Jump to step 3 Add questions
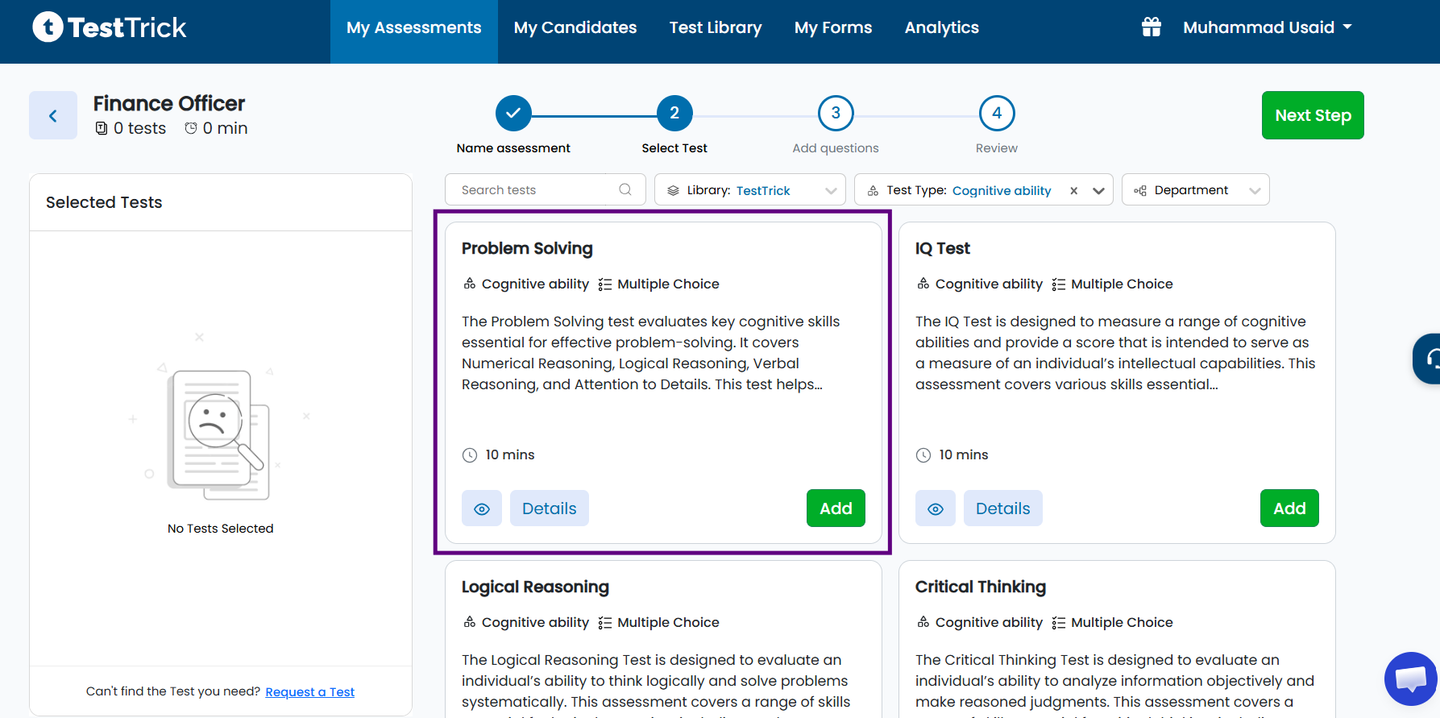Image resolution: width=1440 pixels, height=718 pixels. point(835,114)
